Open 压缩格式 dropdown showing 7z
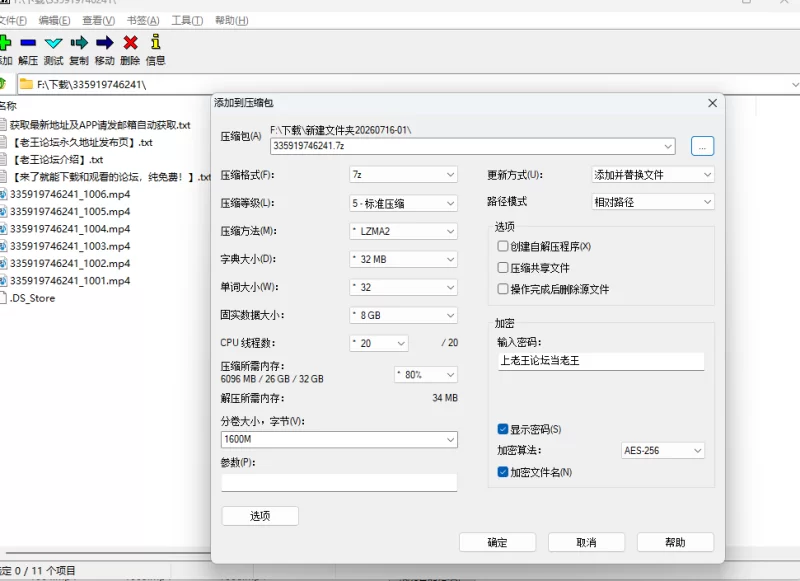The image size is (800, 581). click(403, 174)
